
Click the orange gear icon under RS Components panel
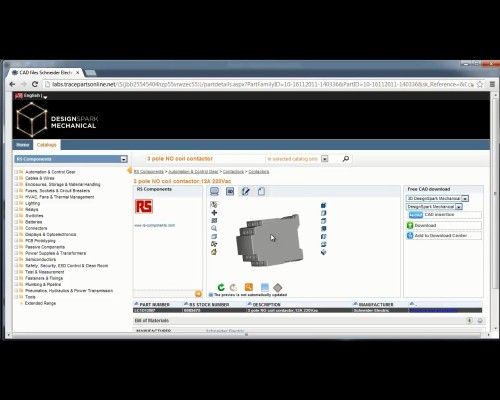[x=198, y=294]
